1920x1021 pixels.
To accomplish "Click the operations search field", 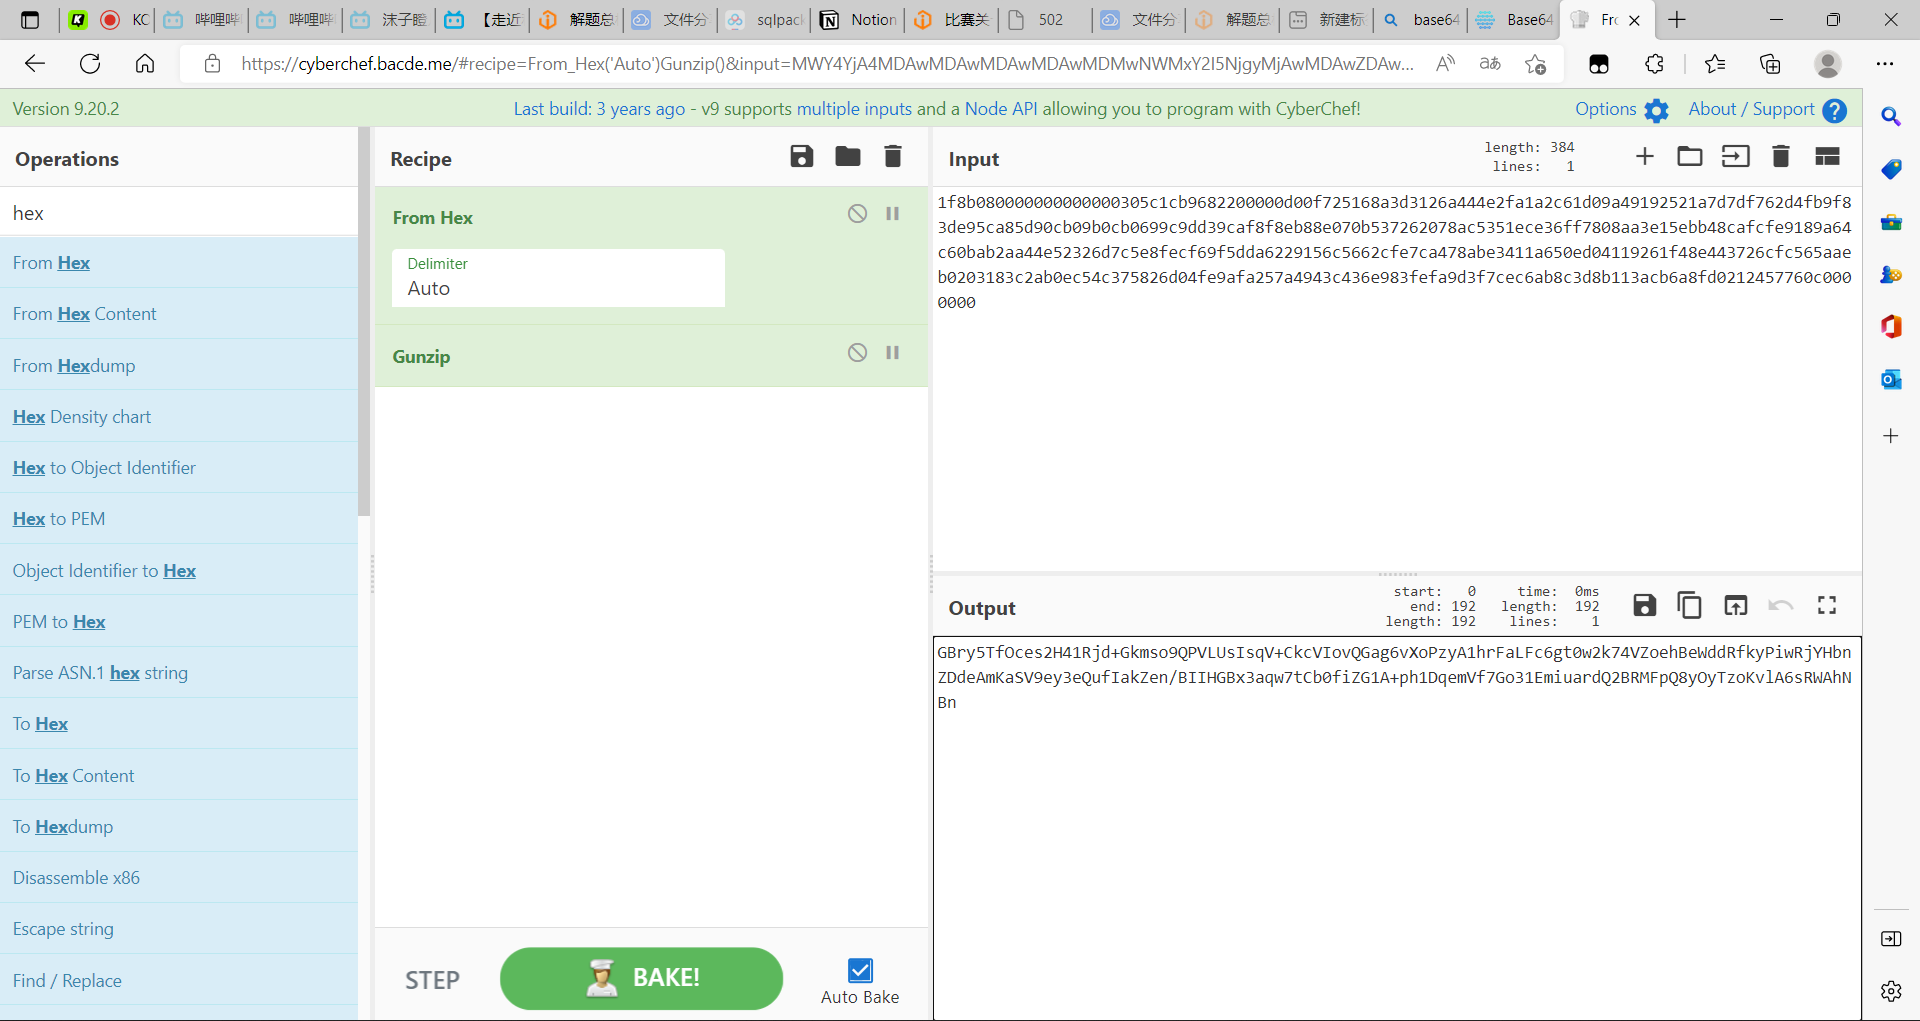I will [180, 213].
